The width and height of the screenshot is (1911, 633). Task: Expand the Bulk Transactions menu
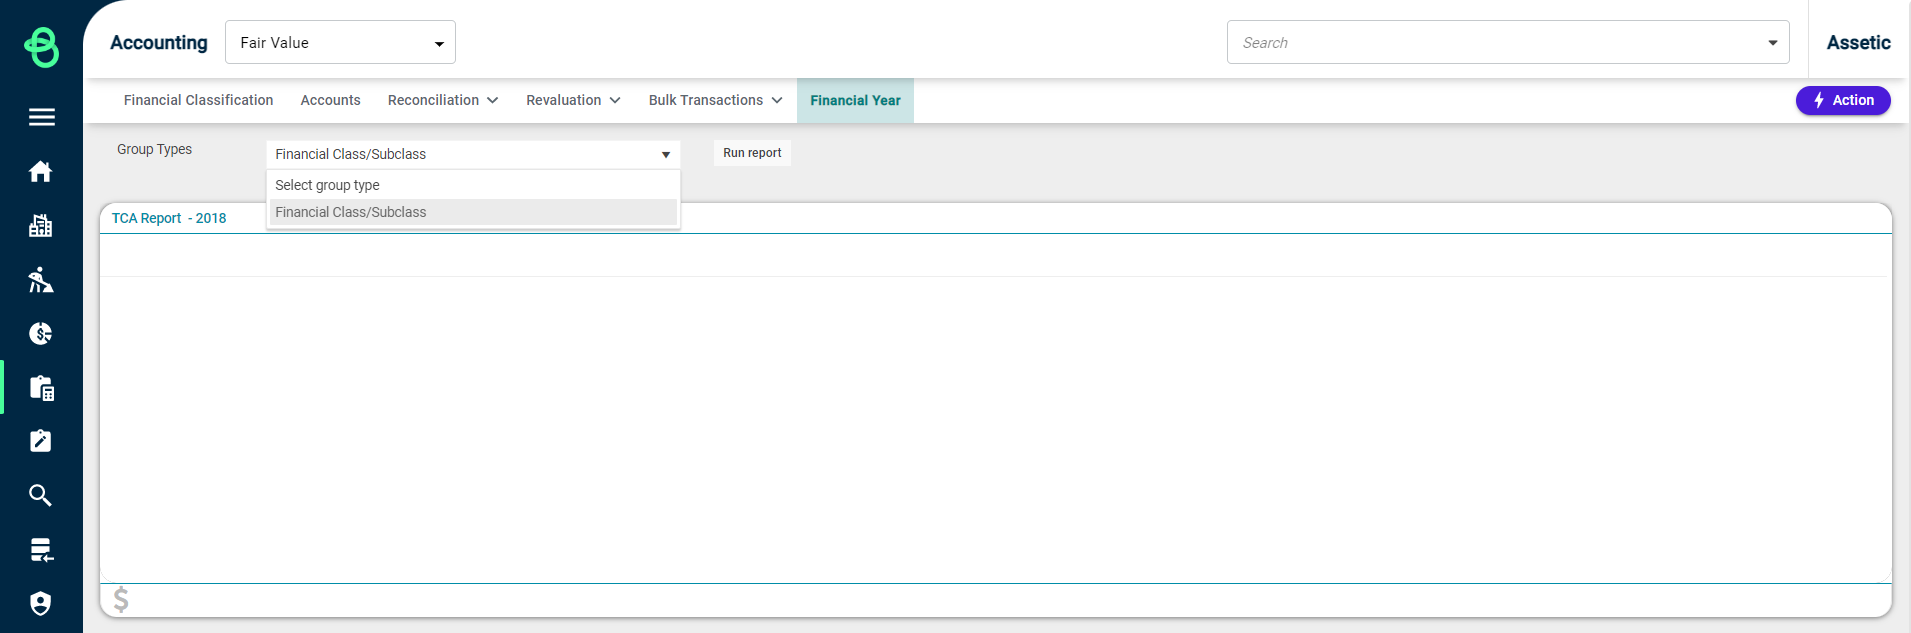point(715,100)
